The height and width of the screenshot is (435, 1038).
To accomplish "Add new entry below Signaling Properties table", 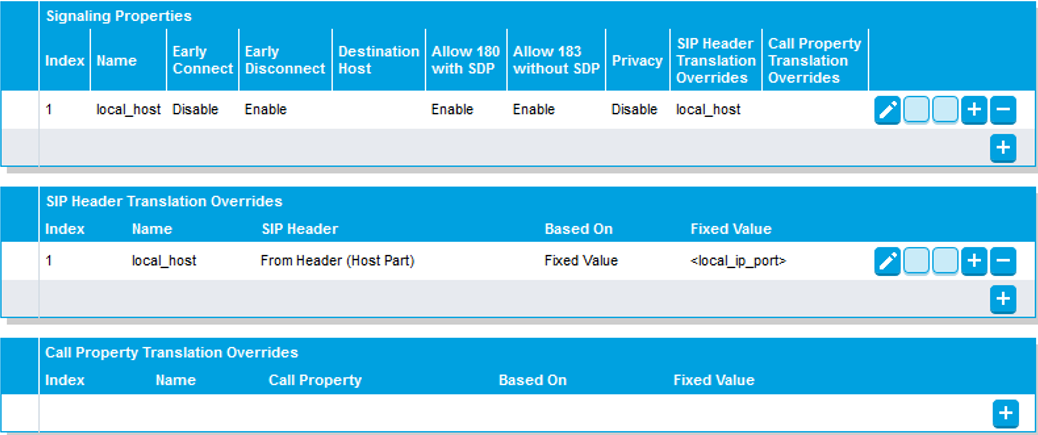I will pos(1003,148).
